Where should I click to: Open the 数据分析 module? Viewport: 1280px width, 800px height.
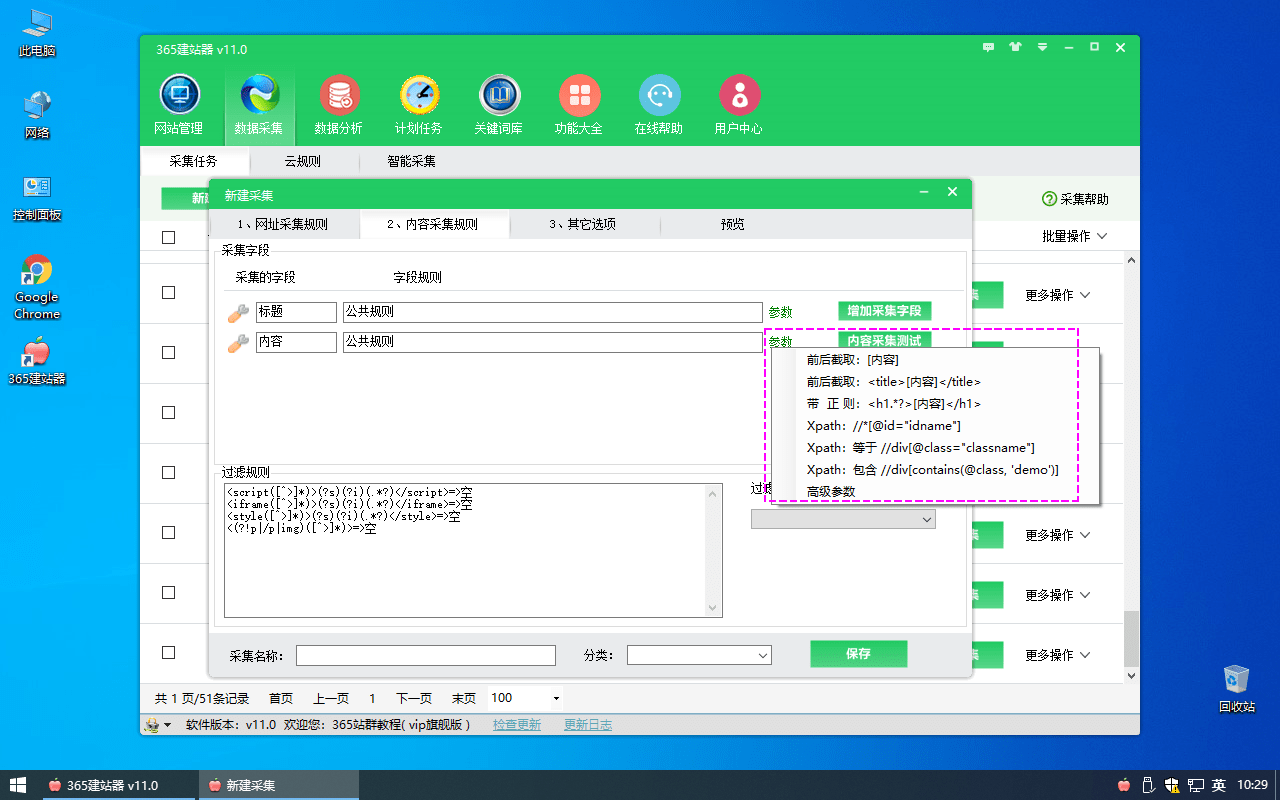click(x=339, y=105)
